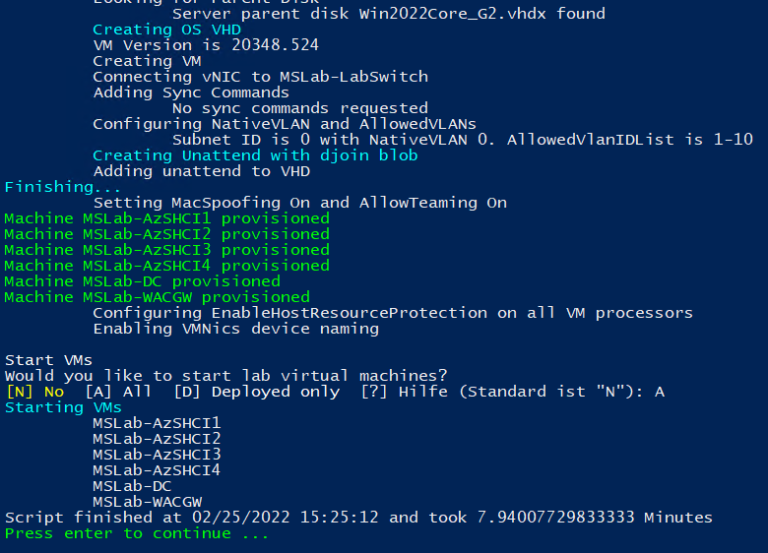Click the "Machine MSLab-AzSHCI3 provisioned" line
Image resolution: width=768 pixels, height=553 pixels.
pos(167,250)
